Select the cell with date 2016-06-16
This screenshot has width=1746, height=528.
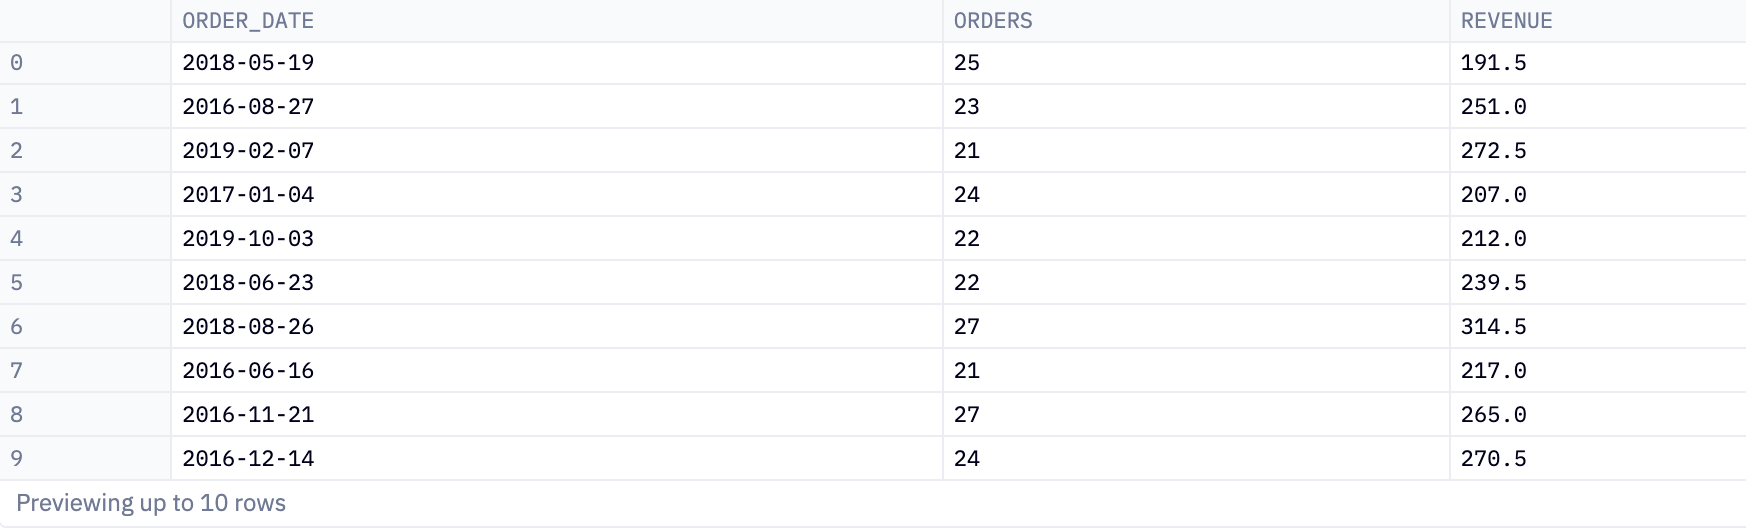tap(556, 371)
